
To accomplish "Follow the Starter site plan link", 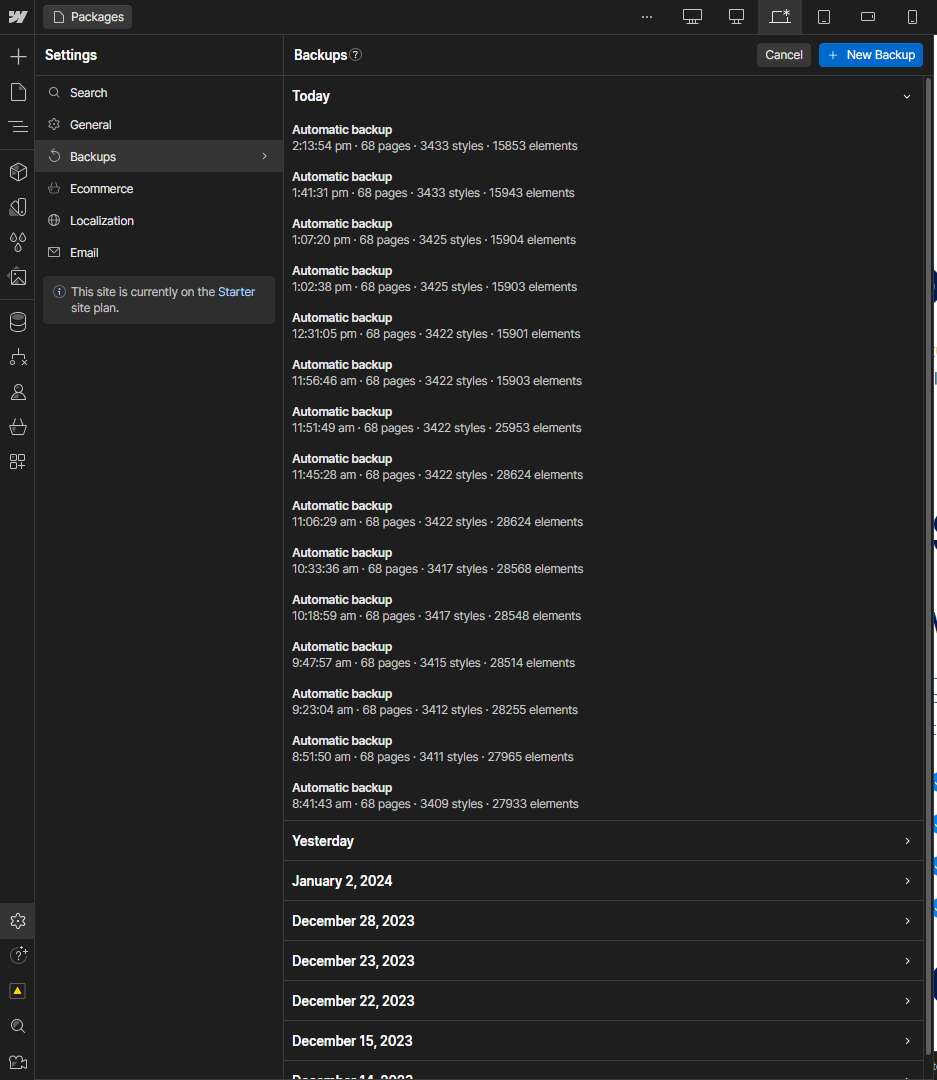I will [236, 292].
